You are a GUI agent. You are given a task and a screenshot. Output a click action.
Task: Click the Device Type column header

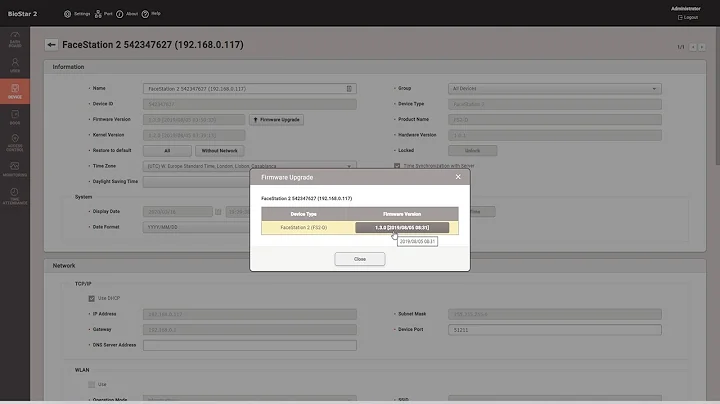pos(304,214)
